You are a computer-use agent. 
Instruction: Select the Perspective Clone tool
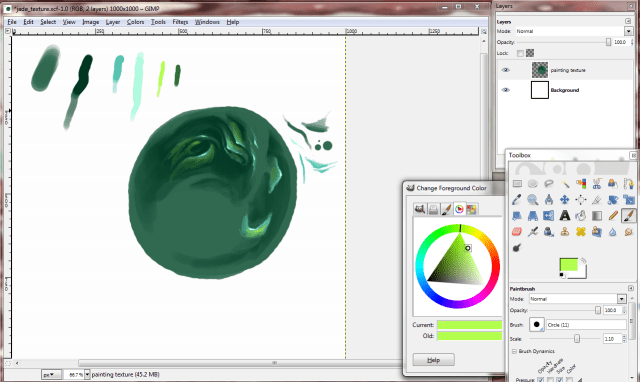[x=597, y=232]
